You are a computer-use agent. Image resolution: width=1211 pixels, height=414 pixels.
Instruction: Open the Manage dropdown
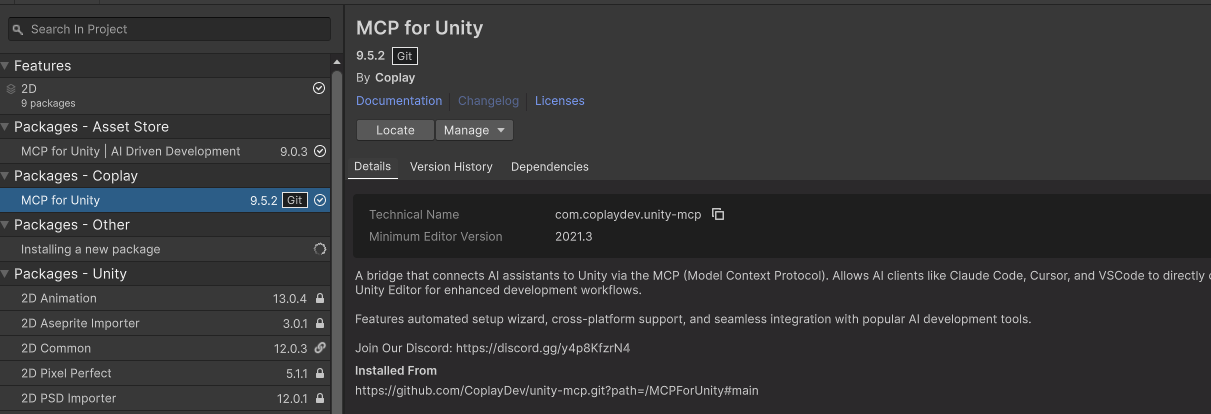474,130
